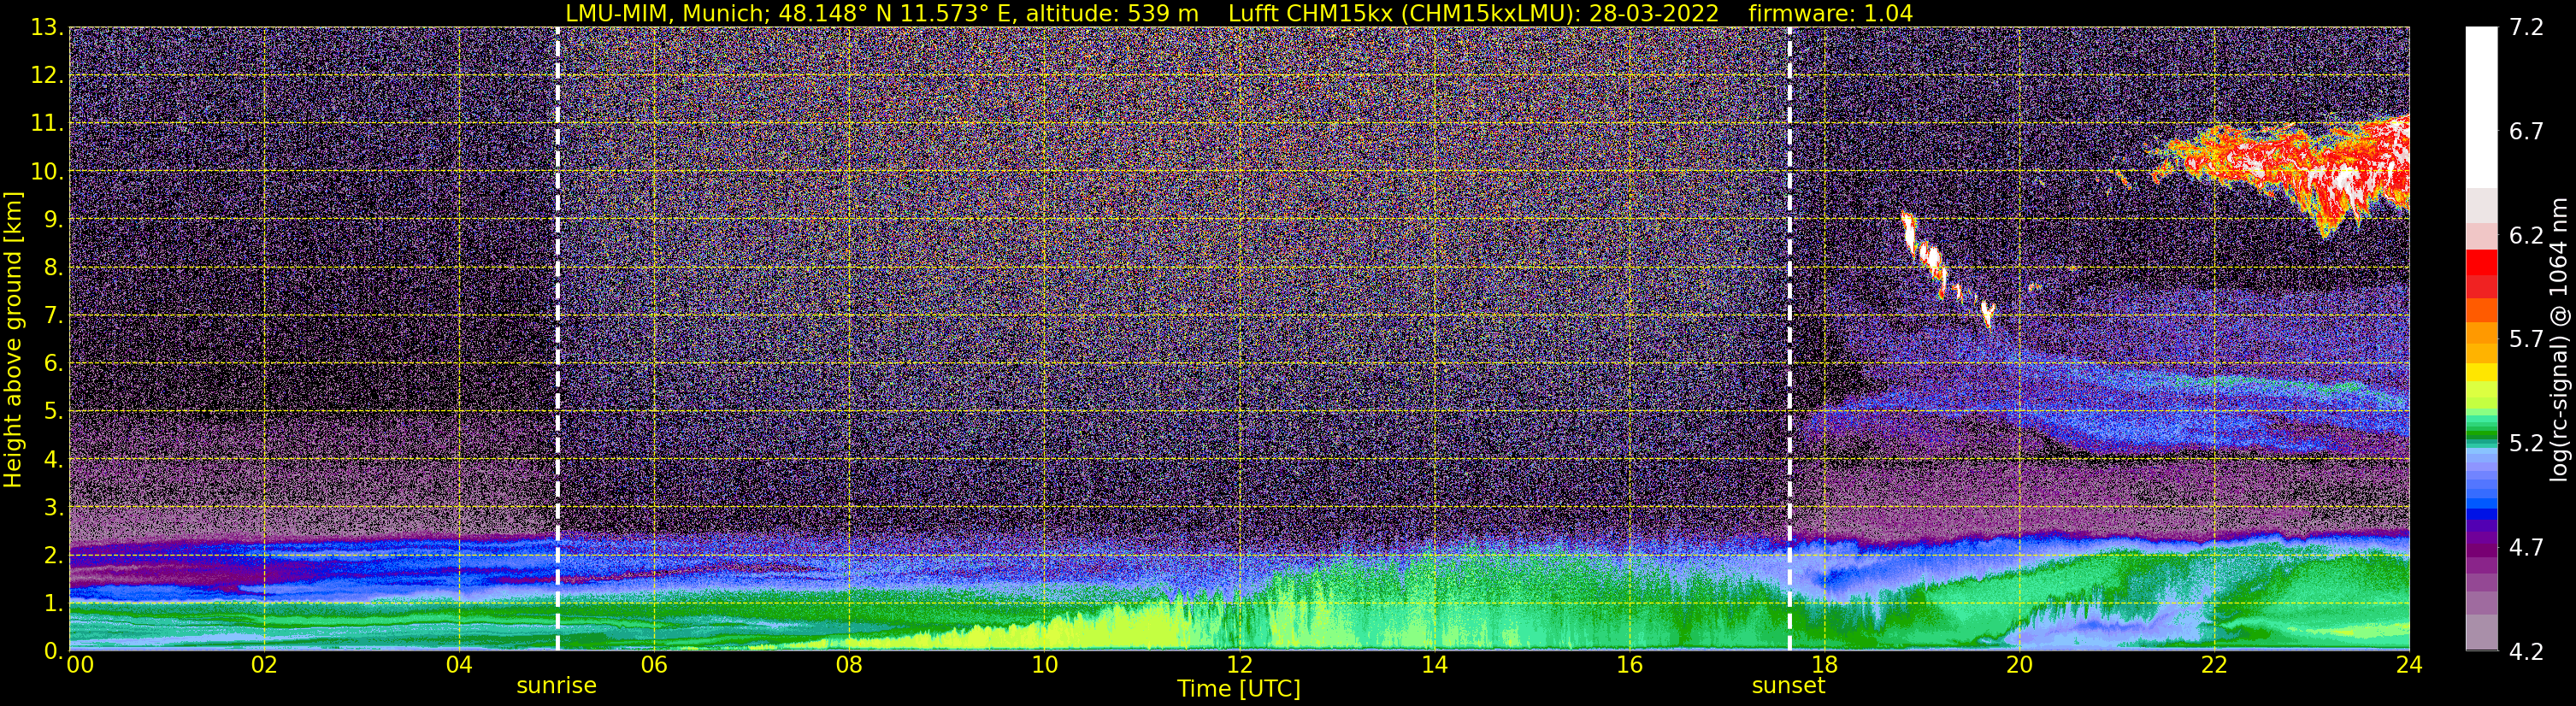Click the height axis tick "4."
The height and width of the screenshot is (706, 2576).
coord(53,460)
